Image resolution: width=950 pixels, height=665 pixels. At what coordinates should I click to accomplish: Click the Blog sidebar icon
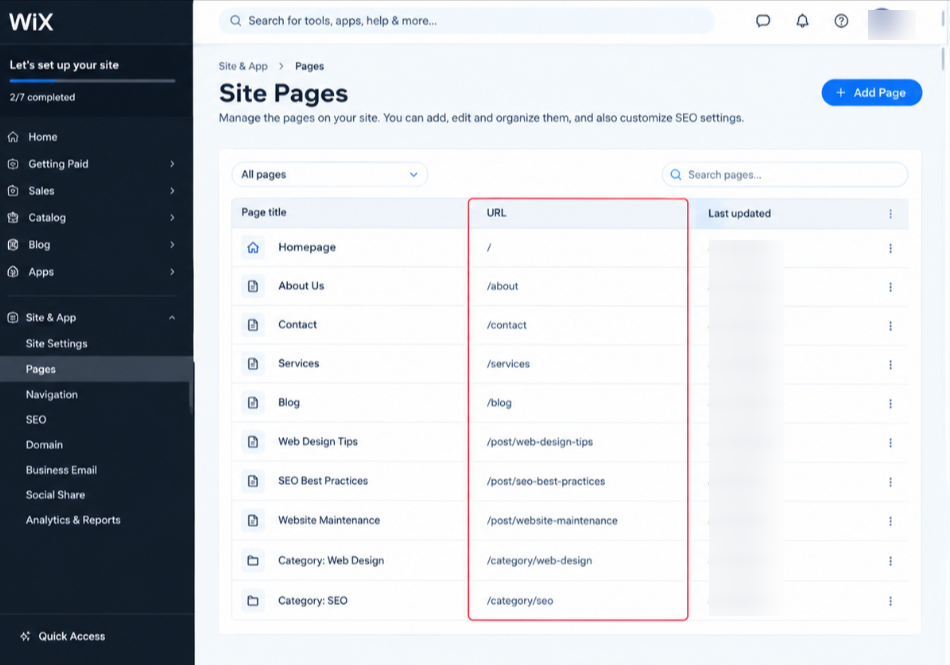pos(13,245)
